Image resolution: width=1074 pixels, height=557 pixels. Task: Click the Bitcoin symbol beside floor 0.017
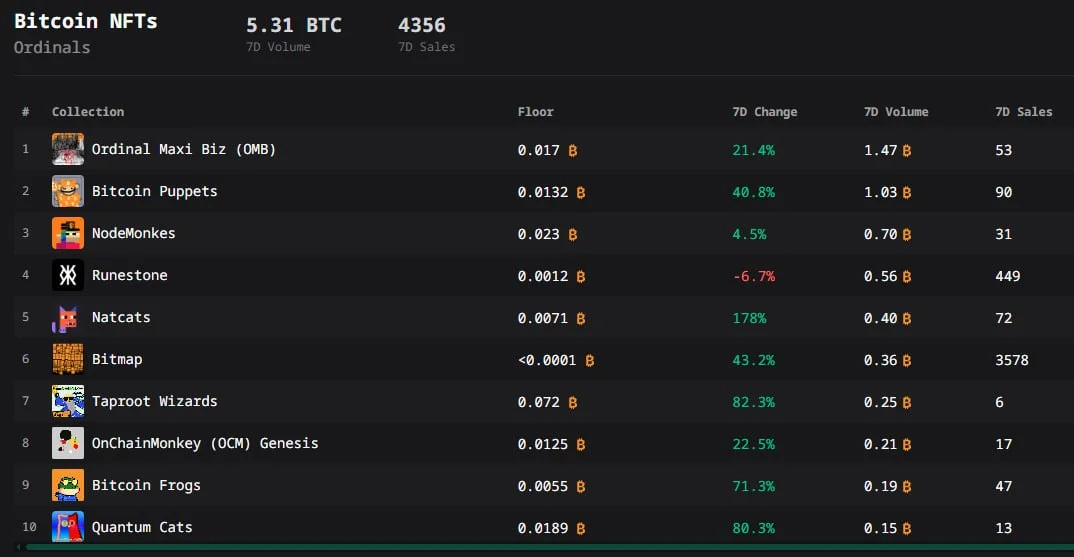tap(573, 151)
